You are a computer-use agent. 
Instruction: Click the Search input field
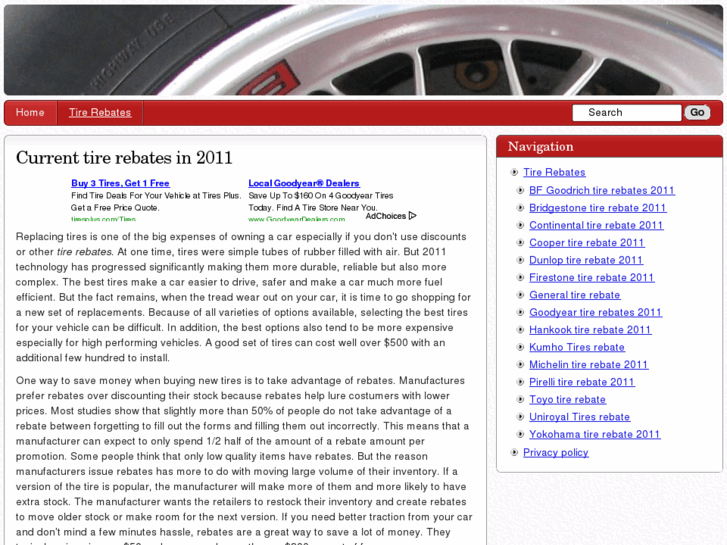pyautogui.click(x=626, y=113)
